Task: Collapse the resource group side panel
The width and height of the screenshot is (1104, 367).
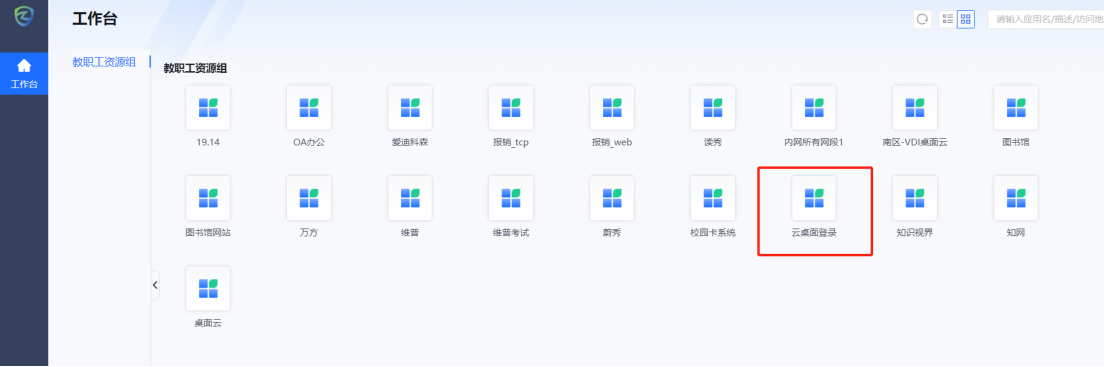Action: [x=155, y=285]
